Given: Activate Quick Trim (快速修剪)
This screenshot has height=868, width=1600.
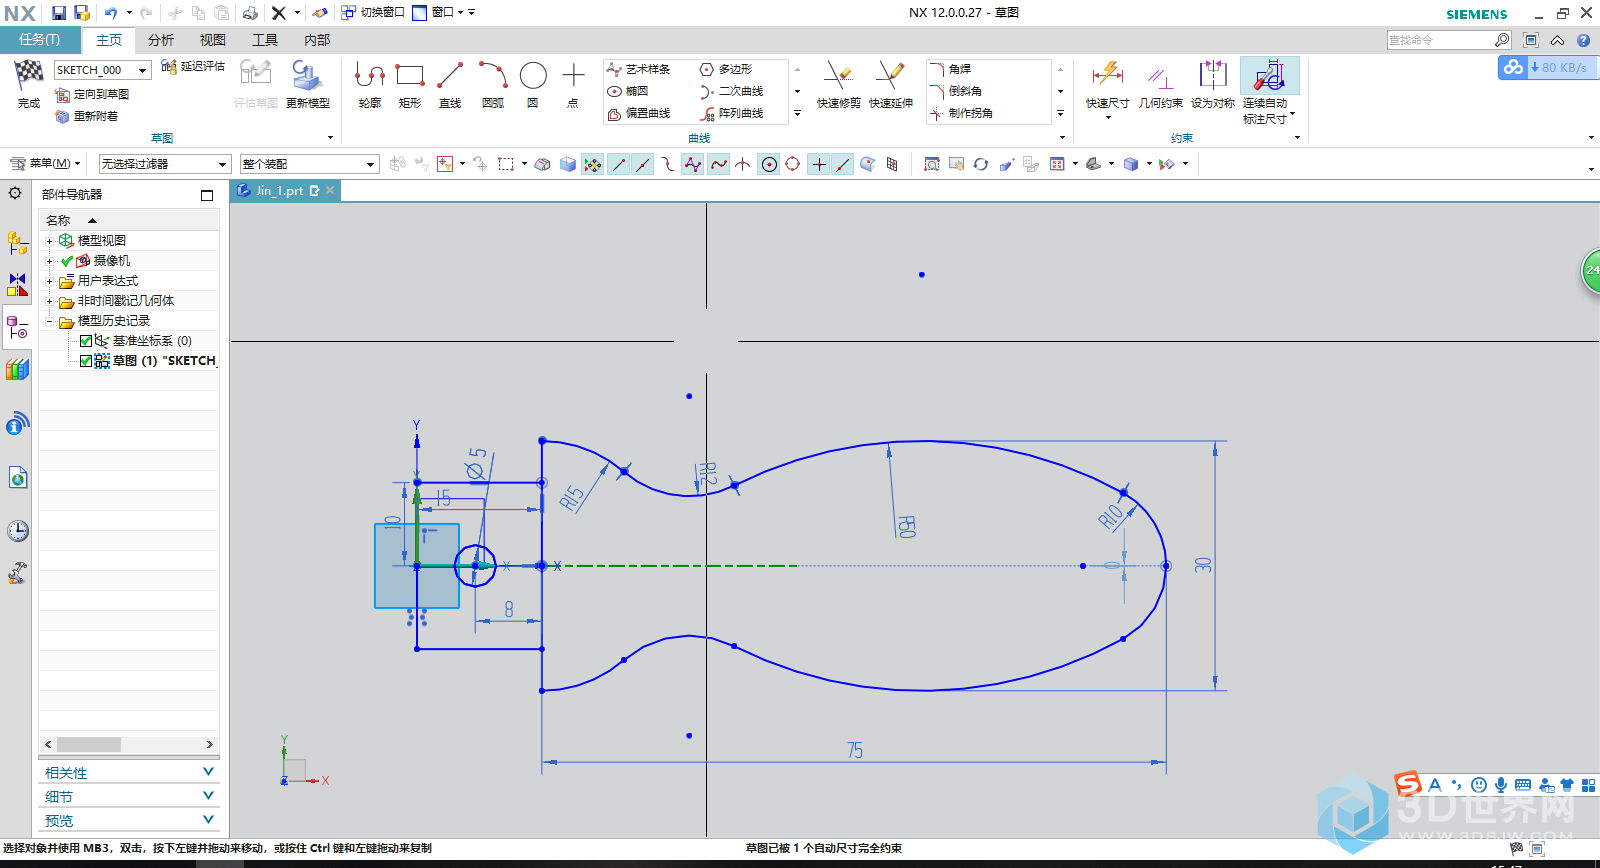Looking at the screenshot, I should 838,85.
